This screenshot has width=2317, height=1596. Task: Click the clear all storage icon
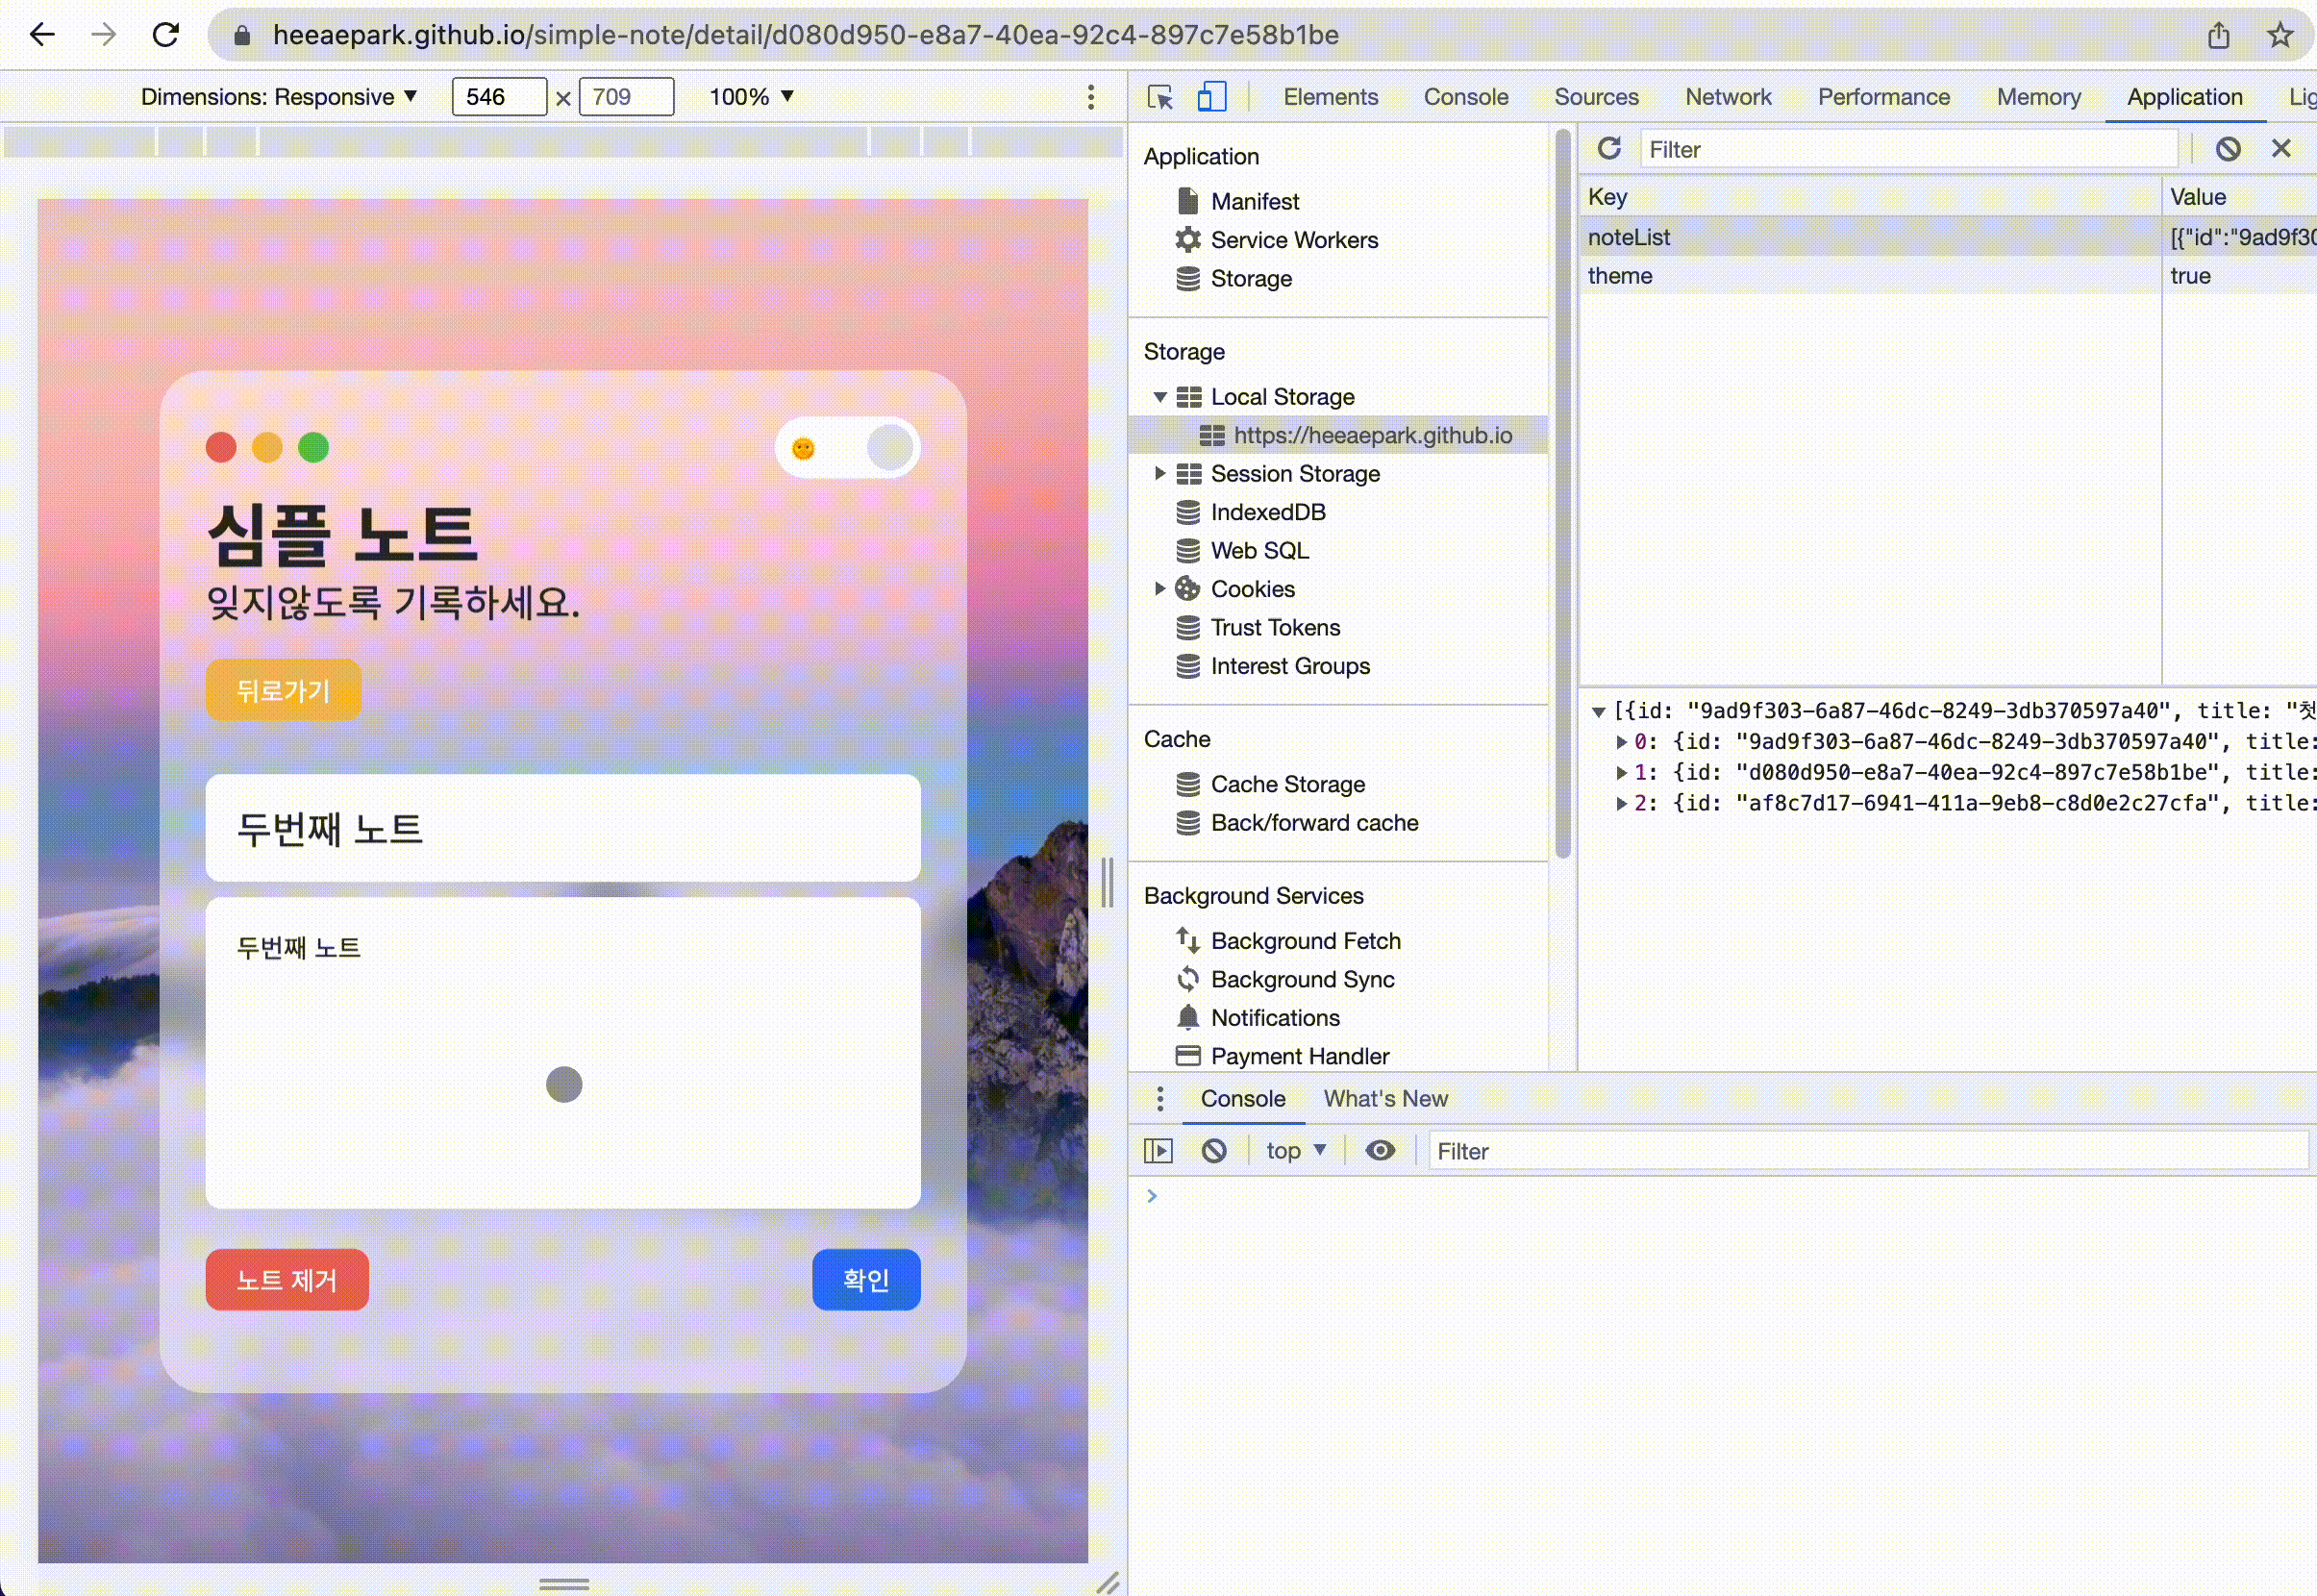[x=2227, y=149]
